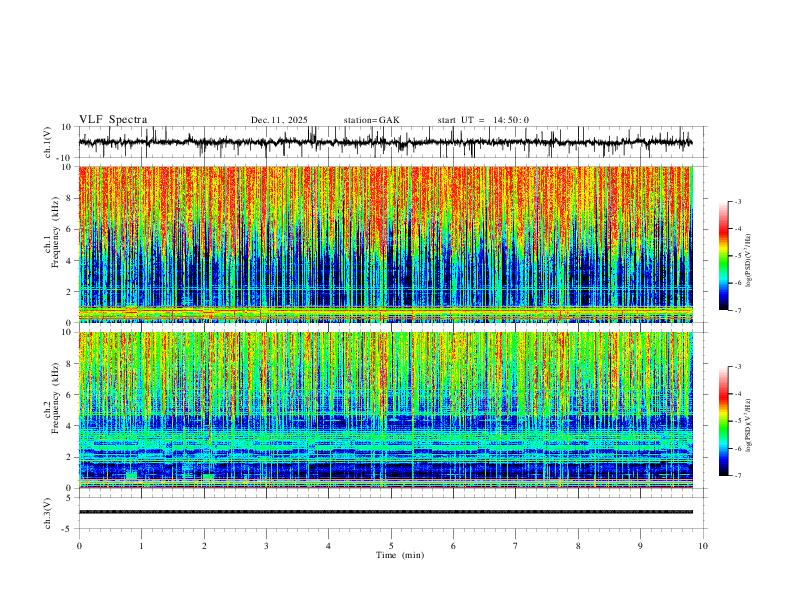Click the "VLF Spectra" plot title
The height and width of the screenshot is (612, 792).
click(x=113, y=120)
